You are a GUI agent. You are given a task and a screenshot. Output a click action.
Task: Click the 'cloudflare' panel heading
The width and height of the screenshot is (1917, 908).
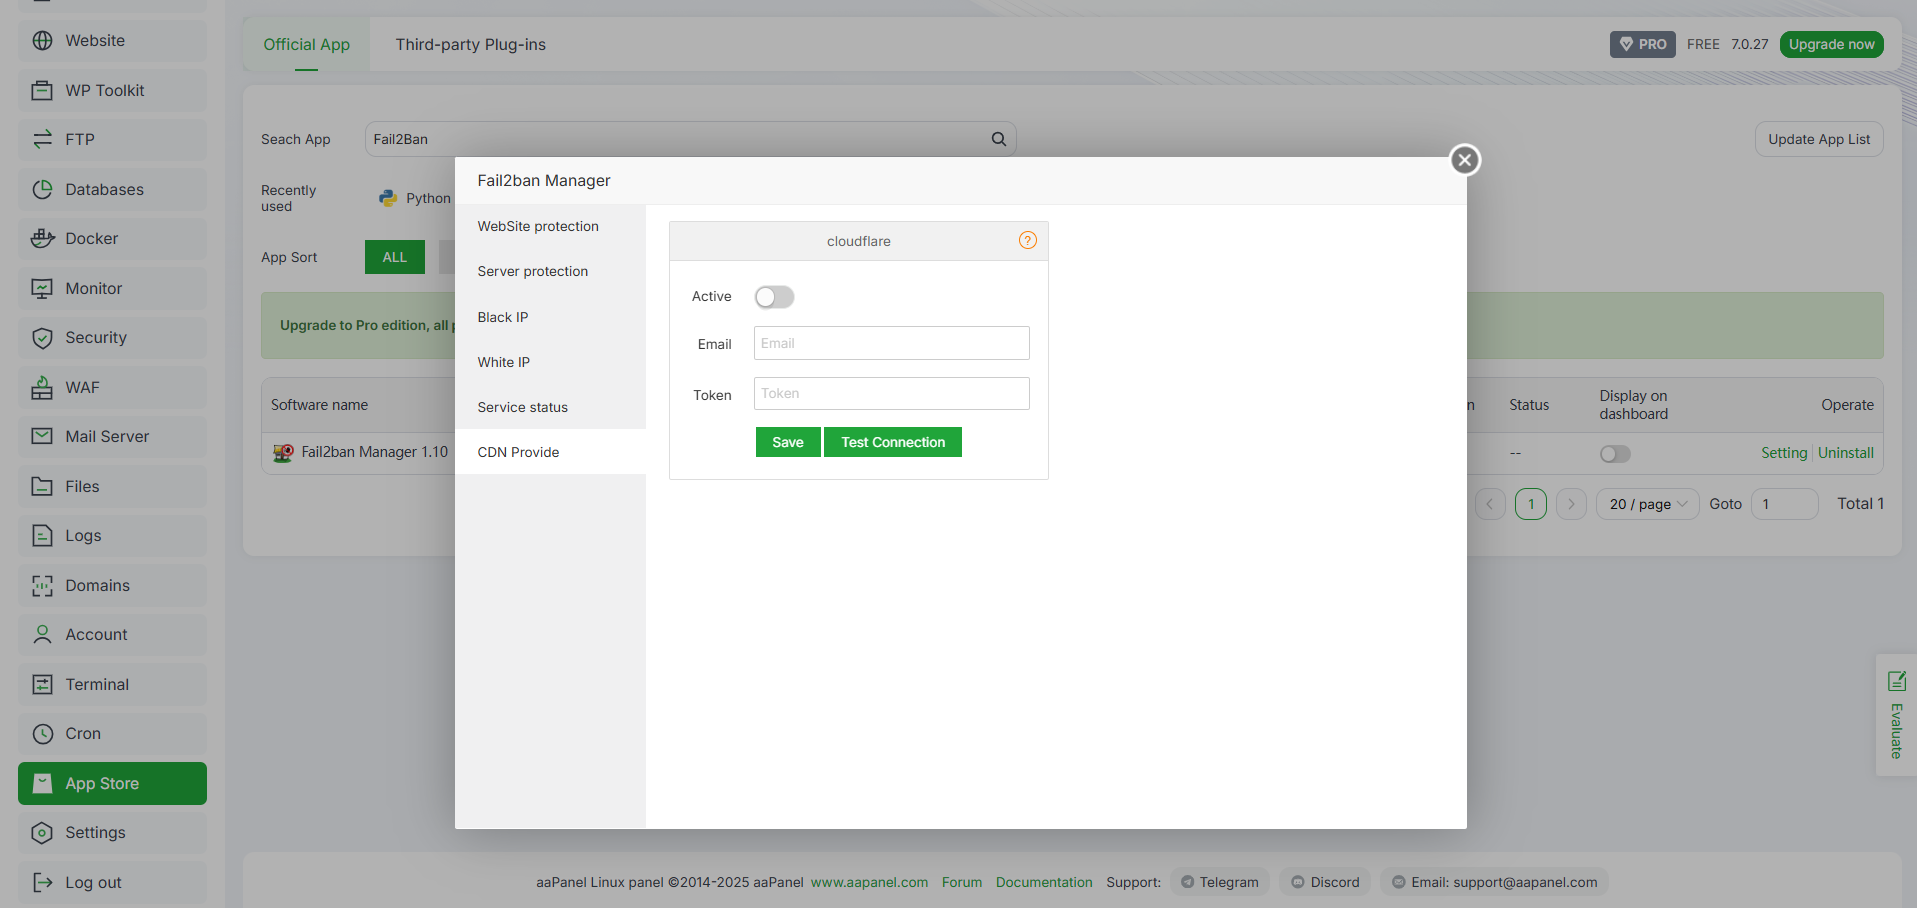[858, 241]
